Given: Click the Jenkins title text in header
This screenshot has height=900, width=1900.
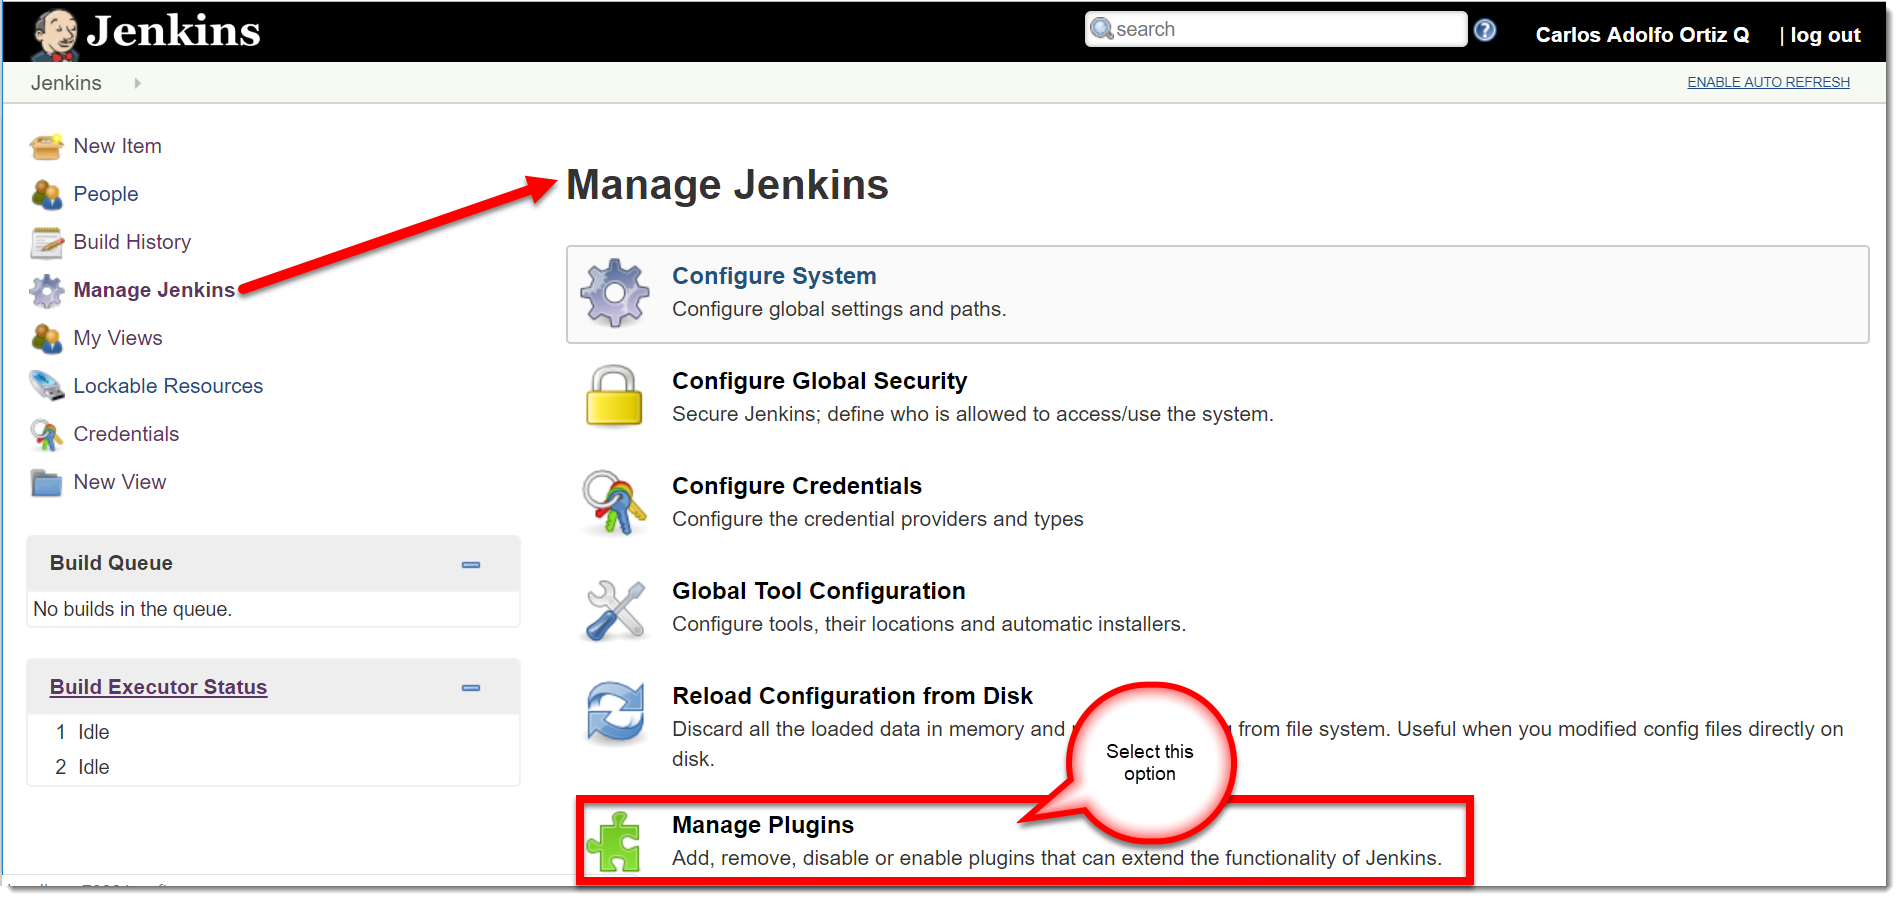Looking at the screenshot, I should [174, 31].
